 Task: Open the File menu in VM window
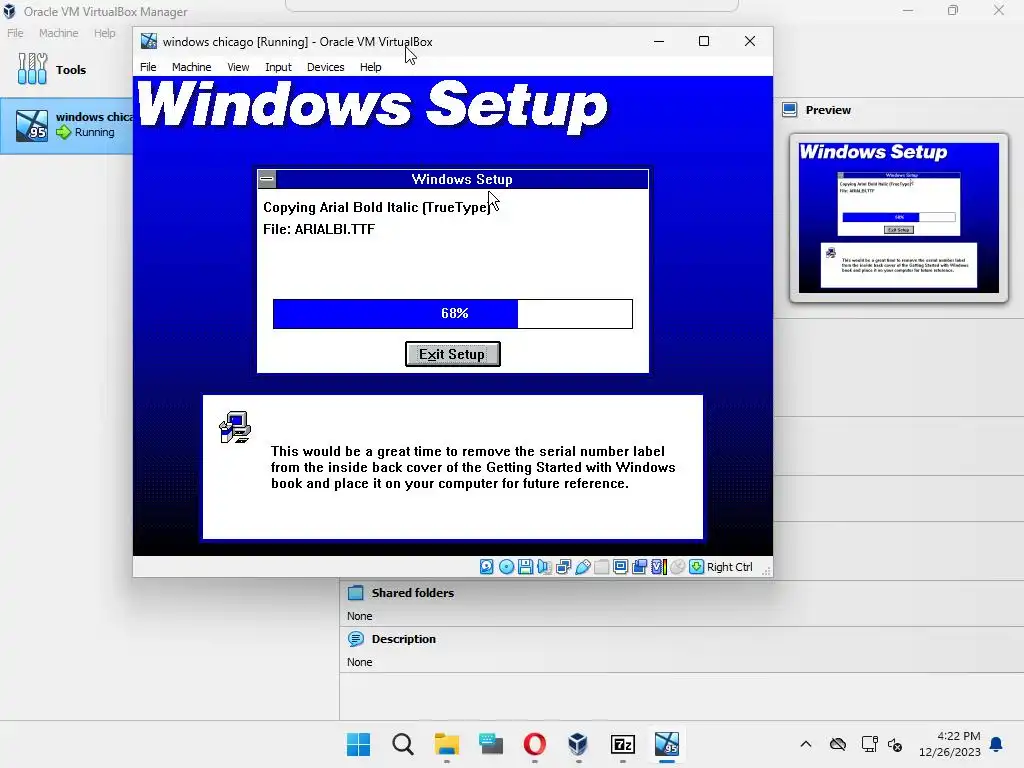point(148,67)
